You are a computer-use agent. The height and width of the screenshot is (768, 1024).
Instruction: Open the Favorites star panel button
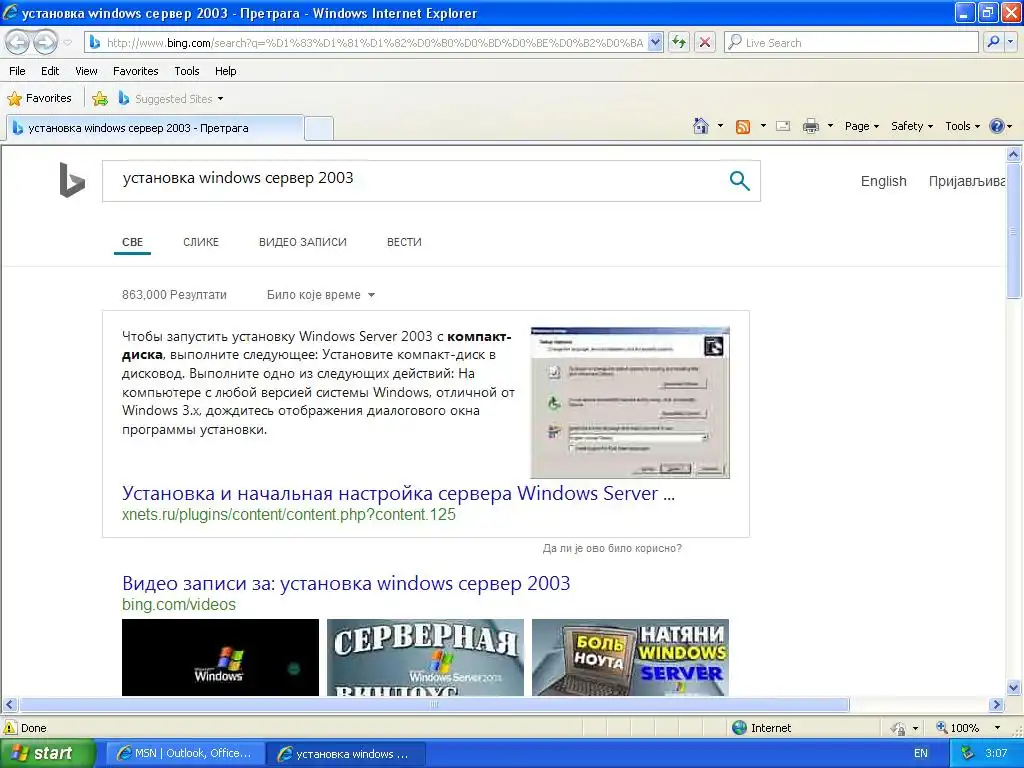pyautogui.click(x=39, y=99)
